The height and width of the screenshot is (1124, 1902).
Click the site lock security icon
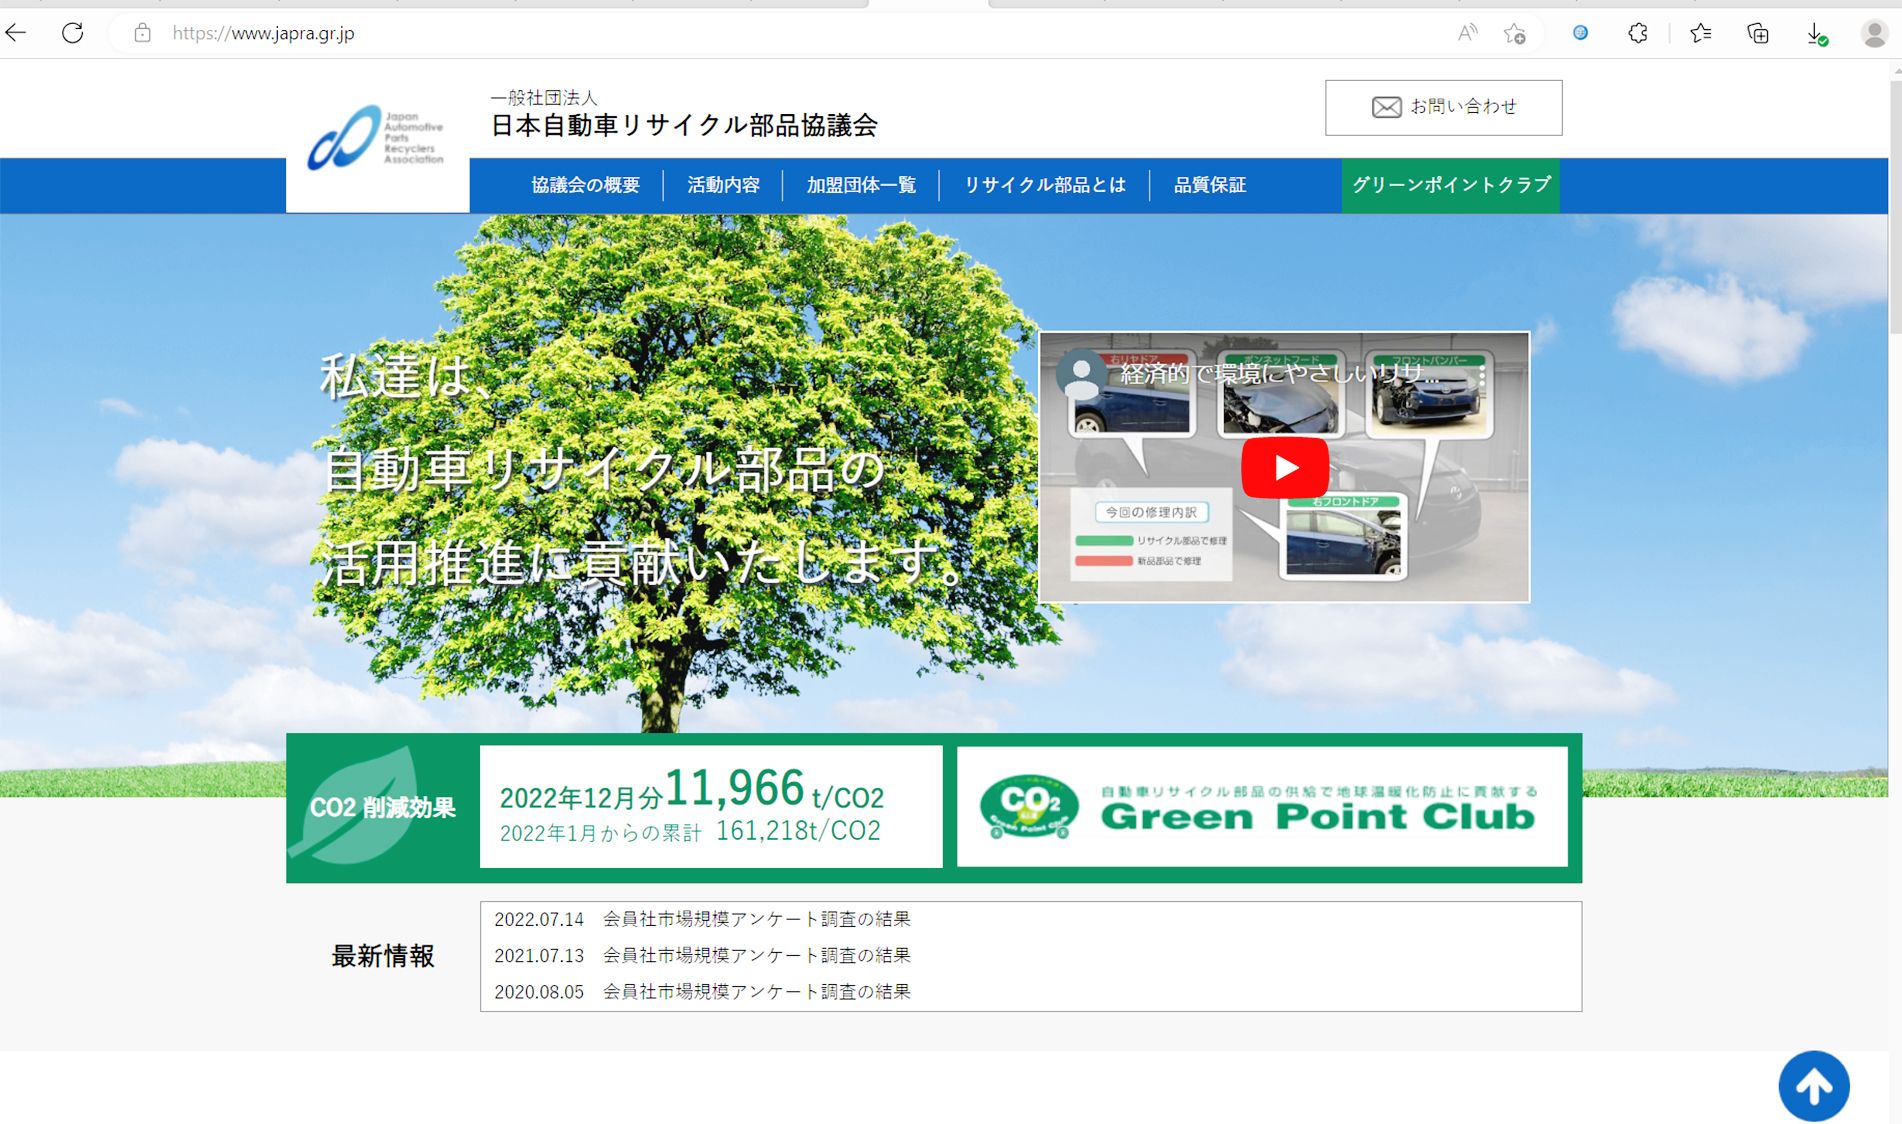point(143,33)
